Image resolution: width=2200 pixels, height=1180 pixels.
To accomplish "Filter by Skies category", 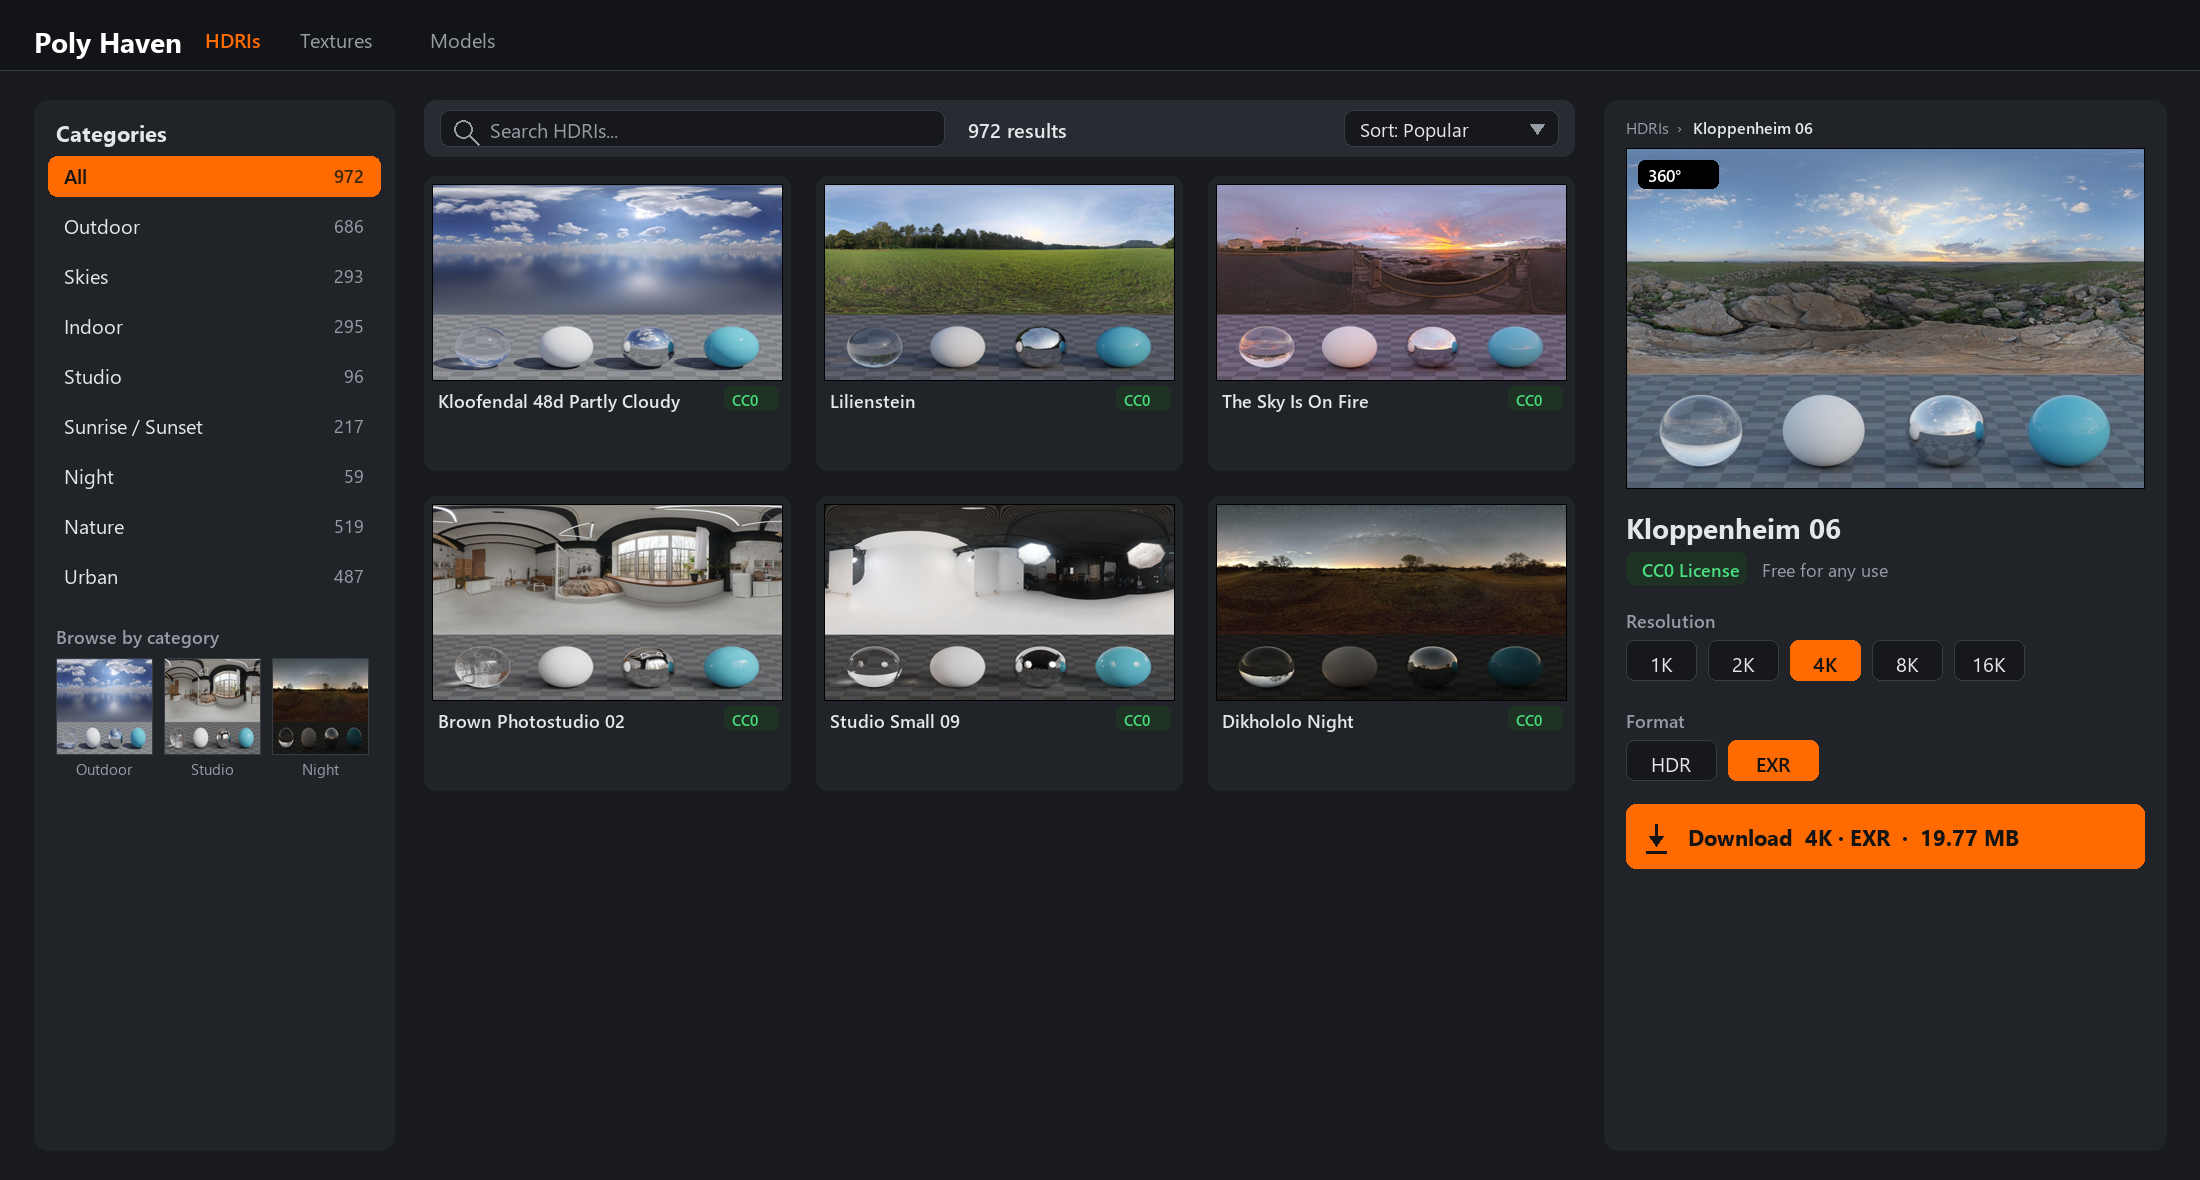I will pos(214,277).
